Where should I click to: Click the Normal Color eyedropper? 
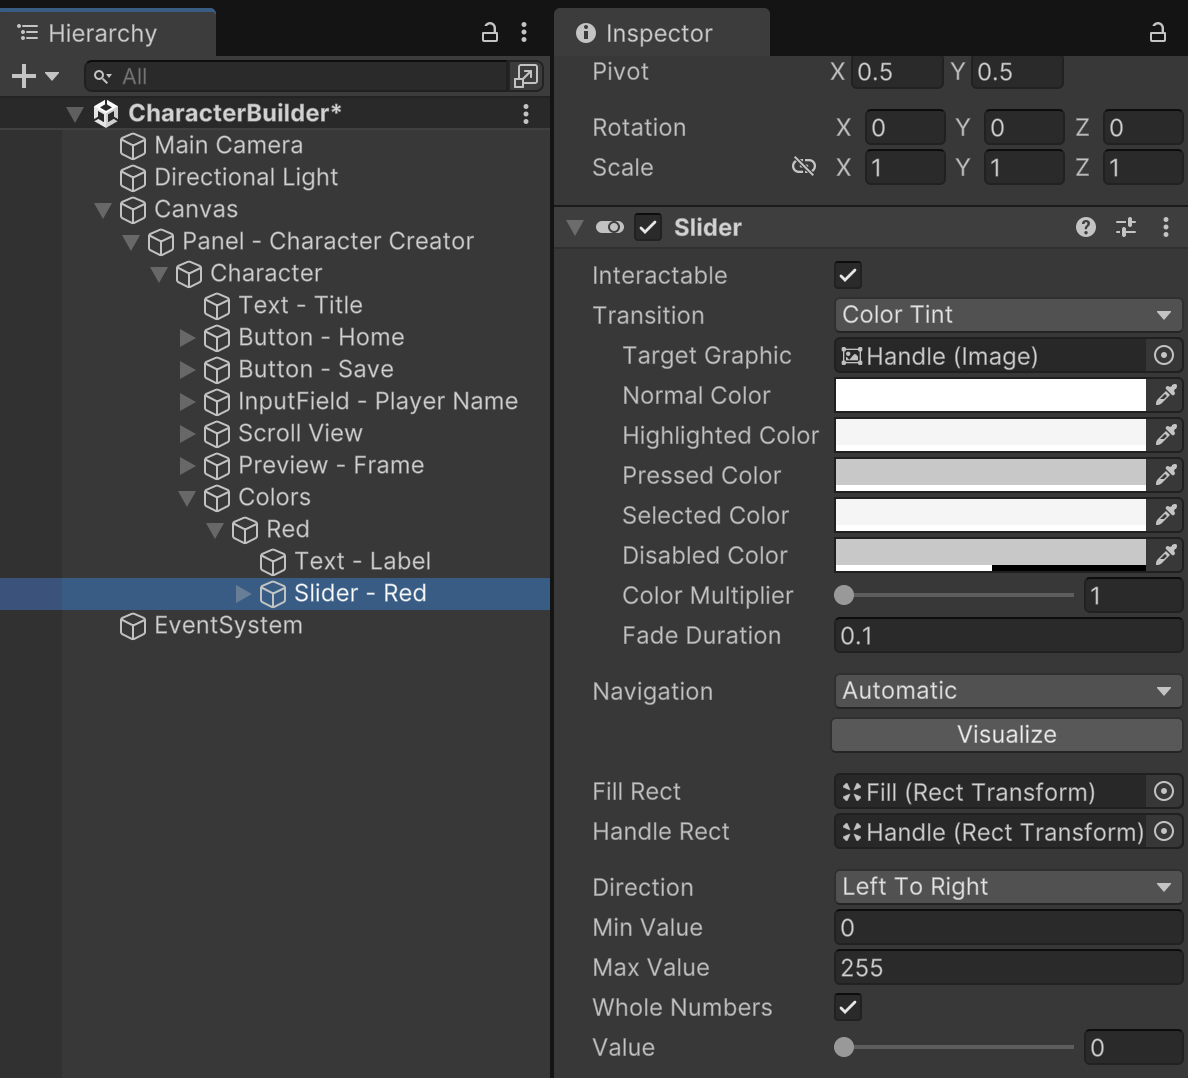pos(1166,395)
